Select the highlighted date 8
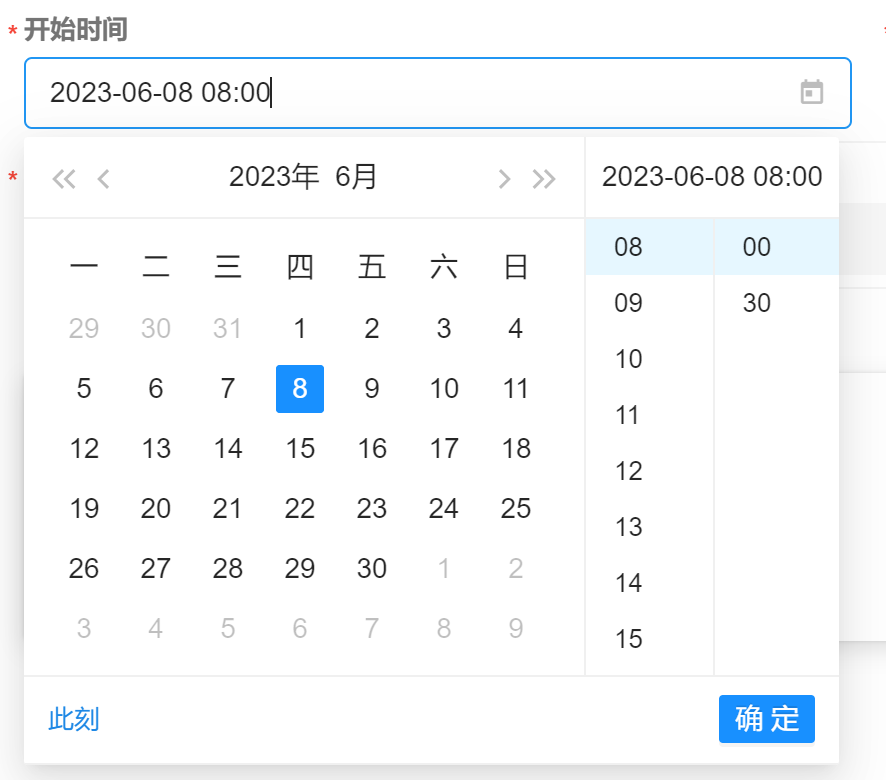This screenshot has width=886, height=780. point(300,389)
